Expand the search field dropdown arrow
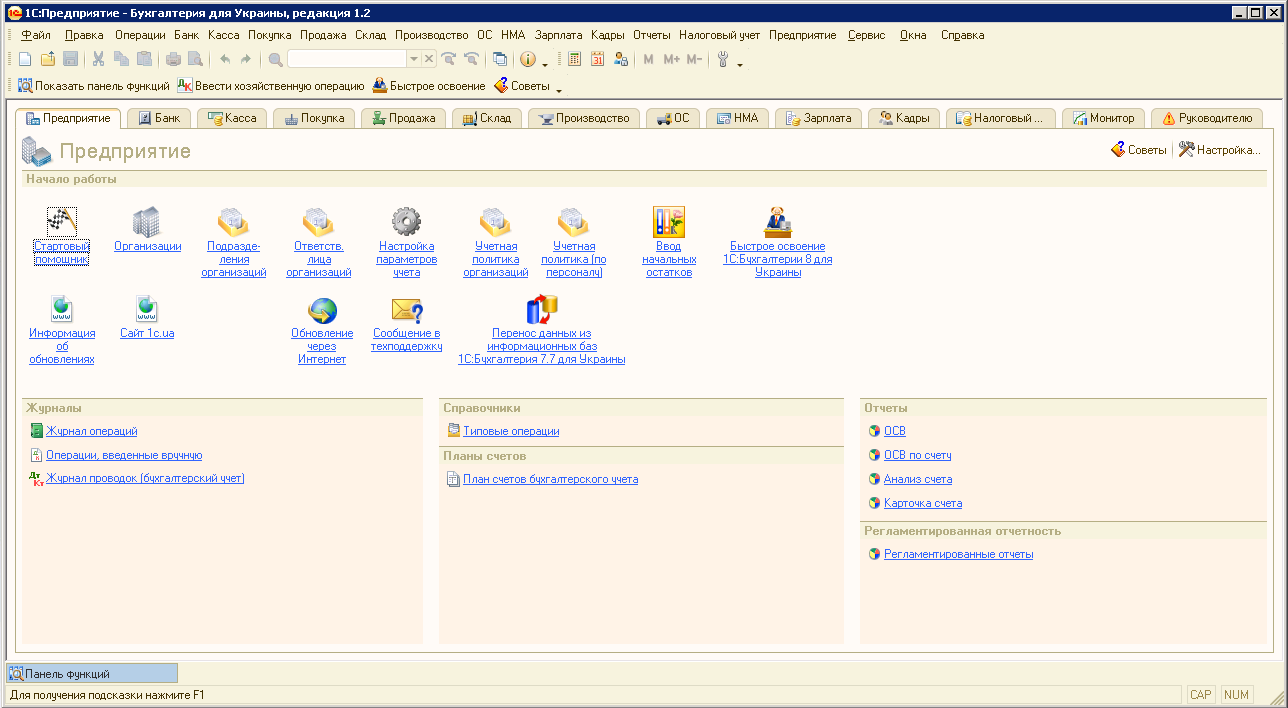 (x=414, y=59)
